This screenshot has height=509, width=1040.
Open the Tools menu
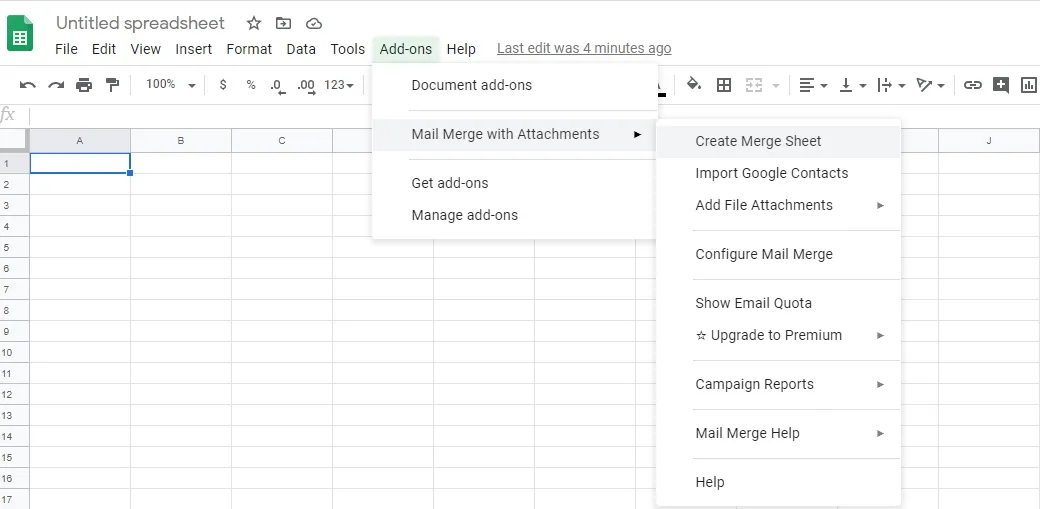(348, 49)
